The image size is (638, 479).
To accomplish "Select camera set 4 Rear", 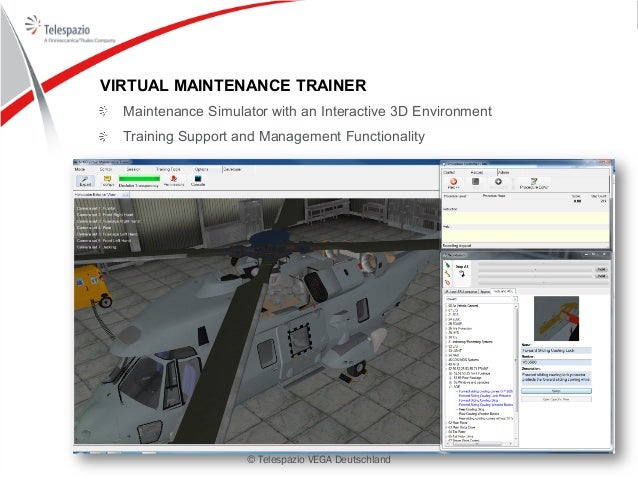I will coord(94,228).
